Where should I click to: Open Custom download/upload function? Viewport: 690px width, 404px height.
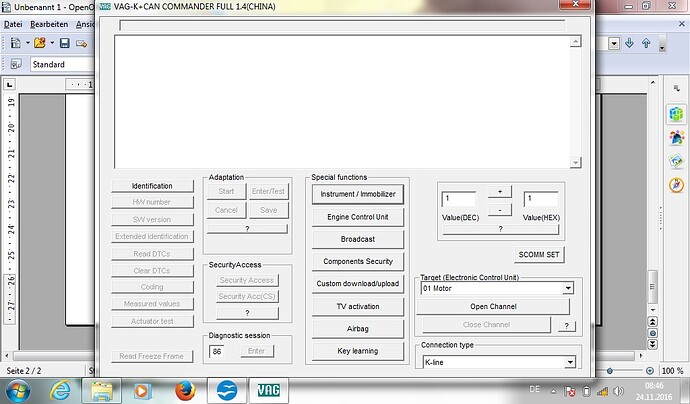(358, 284)
